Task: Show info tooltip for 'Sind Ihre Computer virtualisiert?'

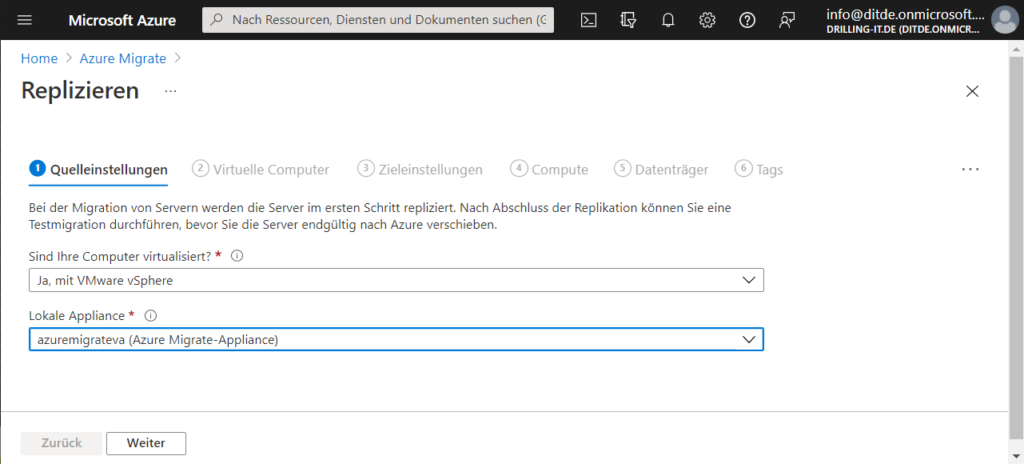Action: tap(238, 256)
